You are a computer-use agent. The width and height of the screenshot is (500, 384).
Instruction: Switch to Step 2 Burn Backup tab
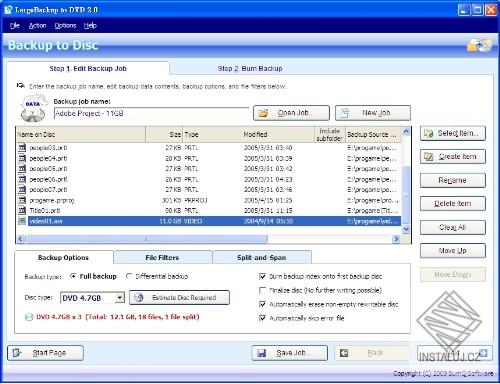tap(250, 69)
